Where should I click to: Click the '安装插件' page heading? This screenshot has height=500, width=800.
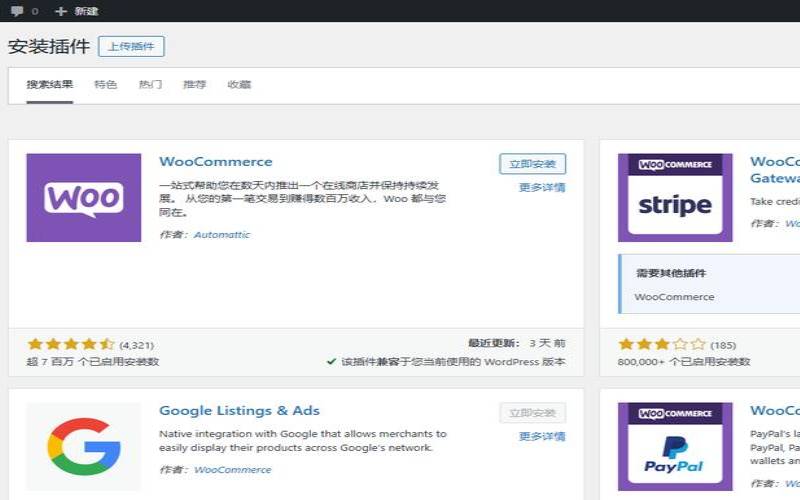pyautogui.click(x=49, y=46)
